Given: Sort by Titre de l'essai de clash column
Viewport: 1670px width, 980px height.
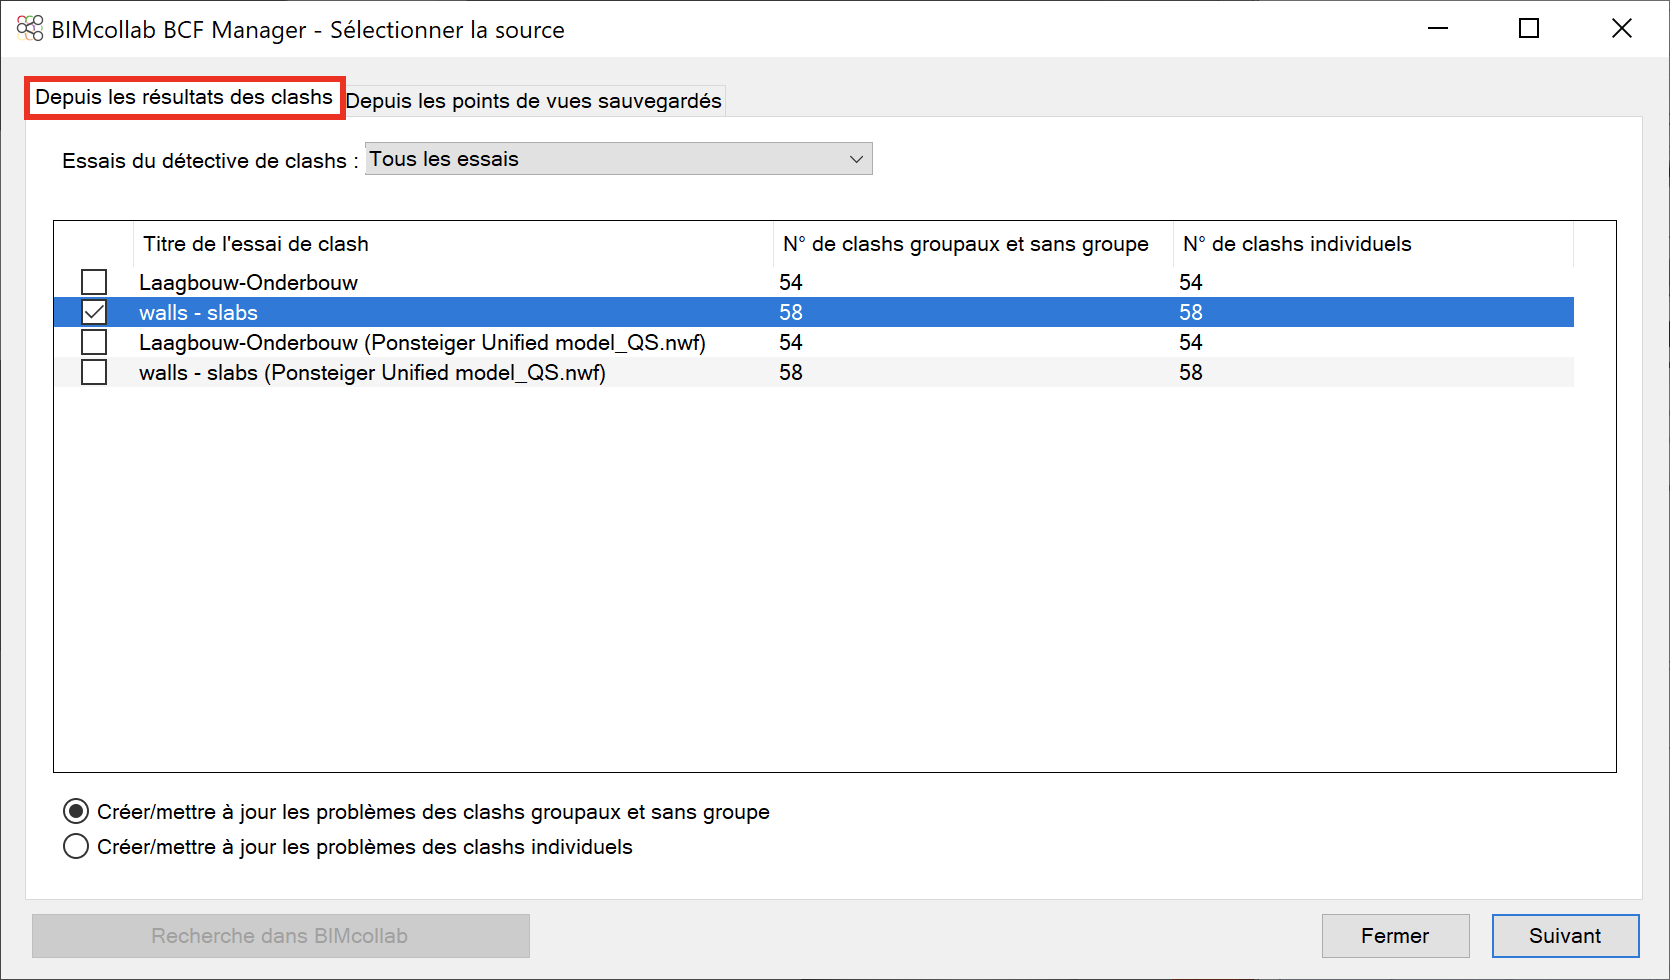Looking at the screenshot, I should tap(453, 244).
